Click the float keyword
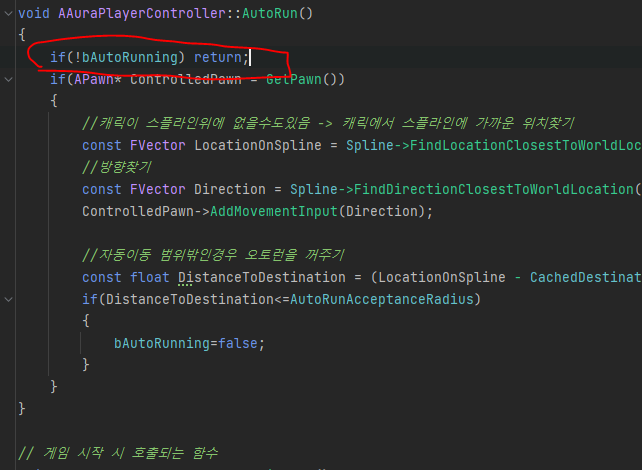Image resolution: width=642 pixels, height=470 pixels. point(149,277)
